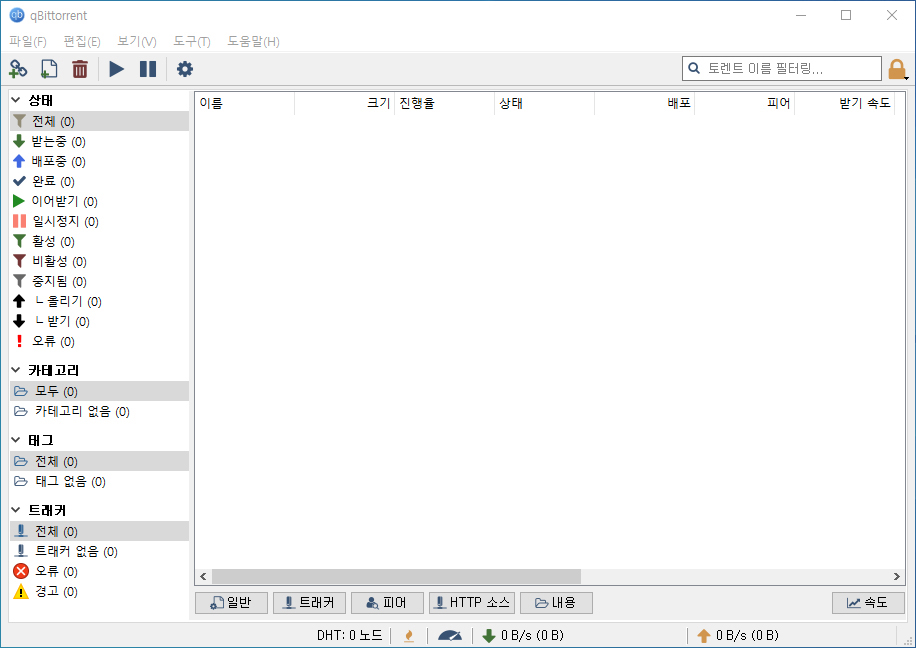
Task: Click the resume play toolbar icon
Action: click(x=117, y=69)
